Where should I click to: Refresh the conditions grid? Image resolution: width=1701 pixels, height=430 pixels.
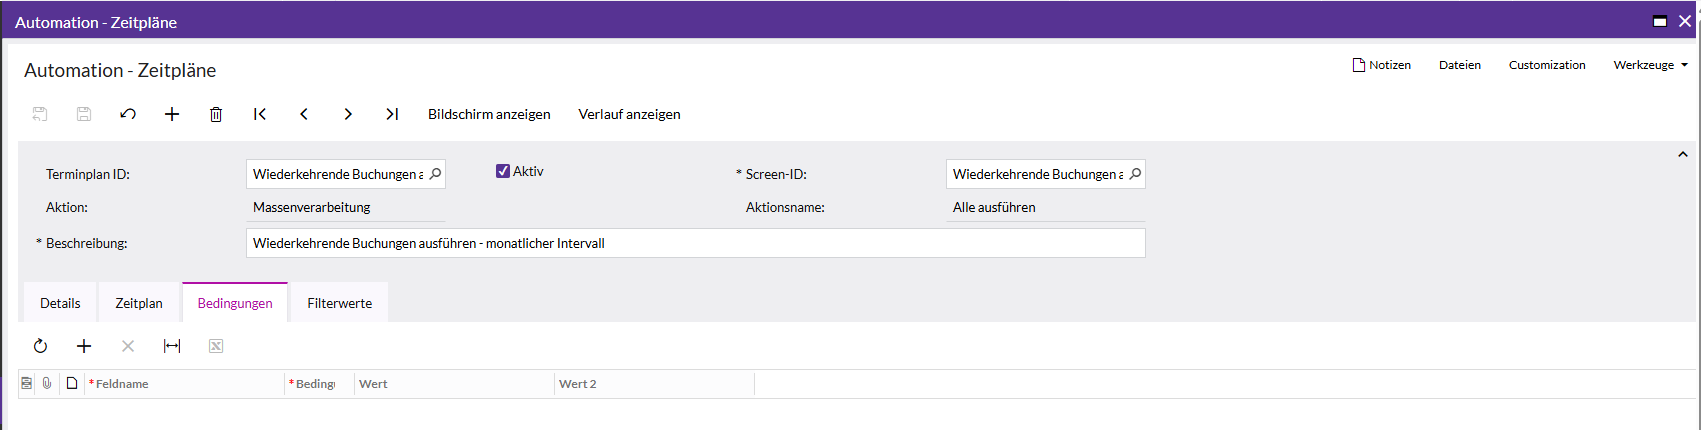click(x=40, y=346)
